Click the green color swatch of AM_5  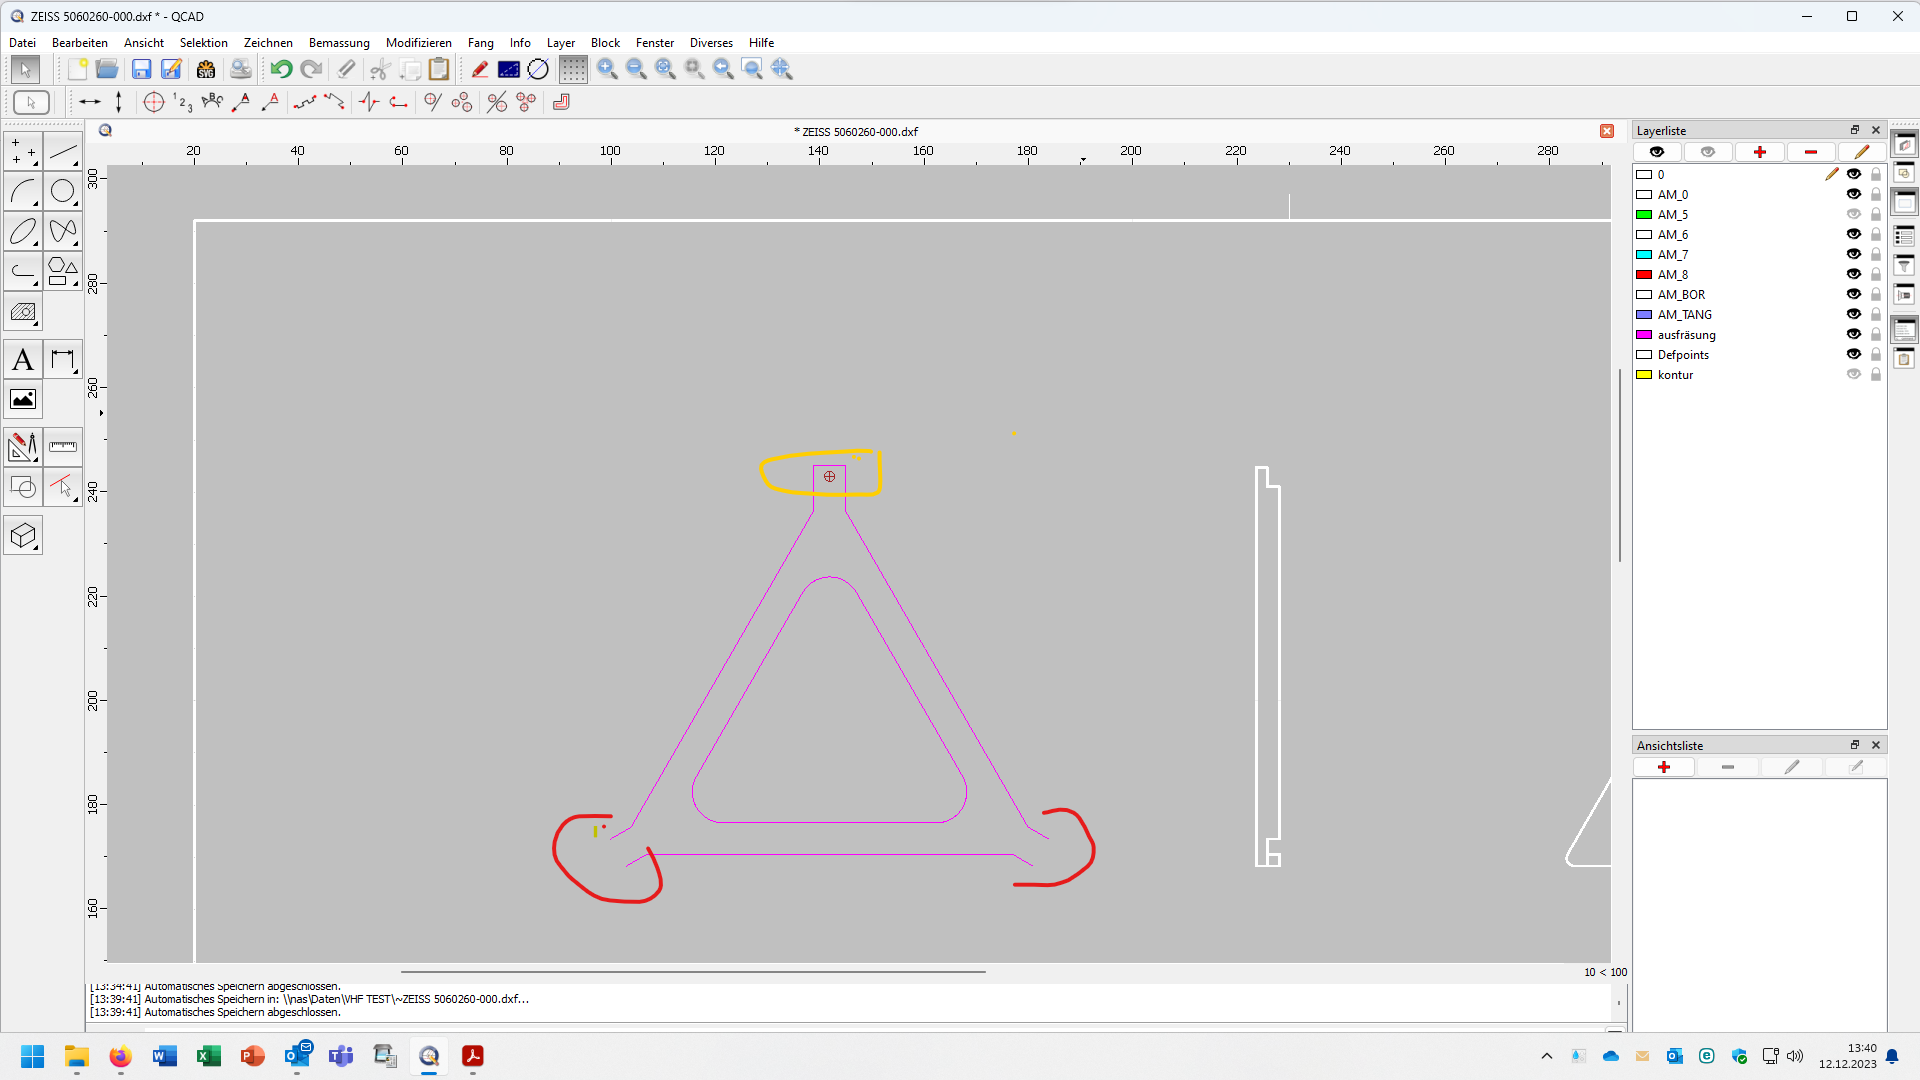click(1645, 214)
